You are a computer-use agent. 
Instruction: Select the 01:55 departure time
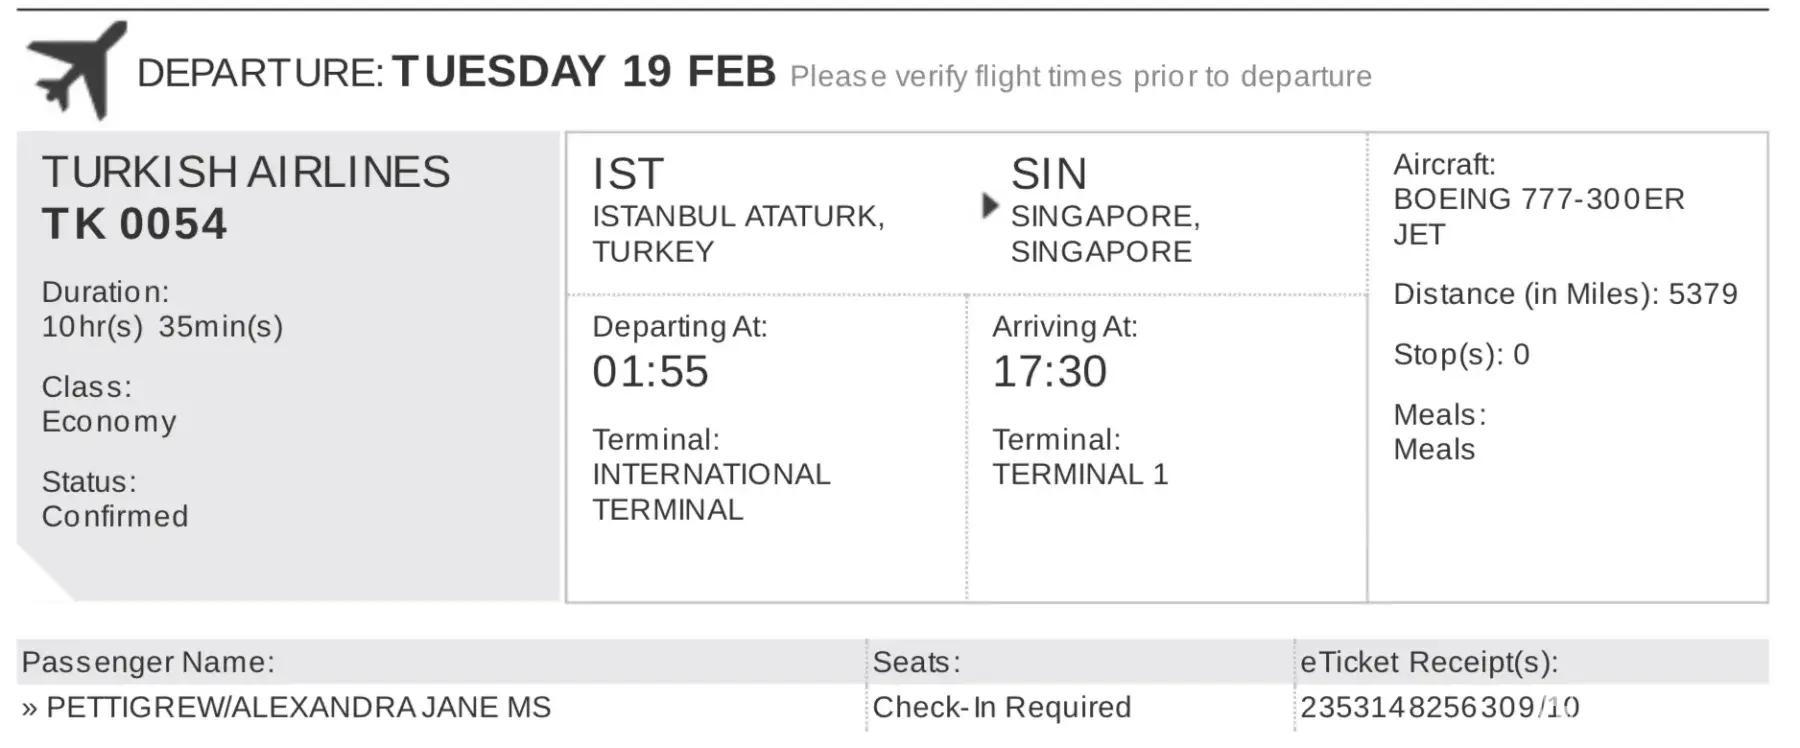pos(650,372)
